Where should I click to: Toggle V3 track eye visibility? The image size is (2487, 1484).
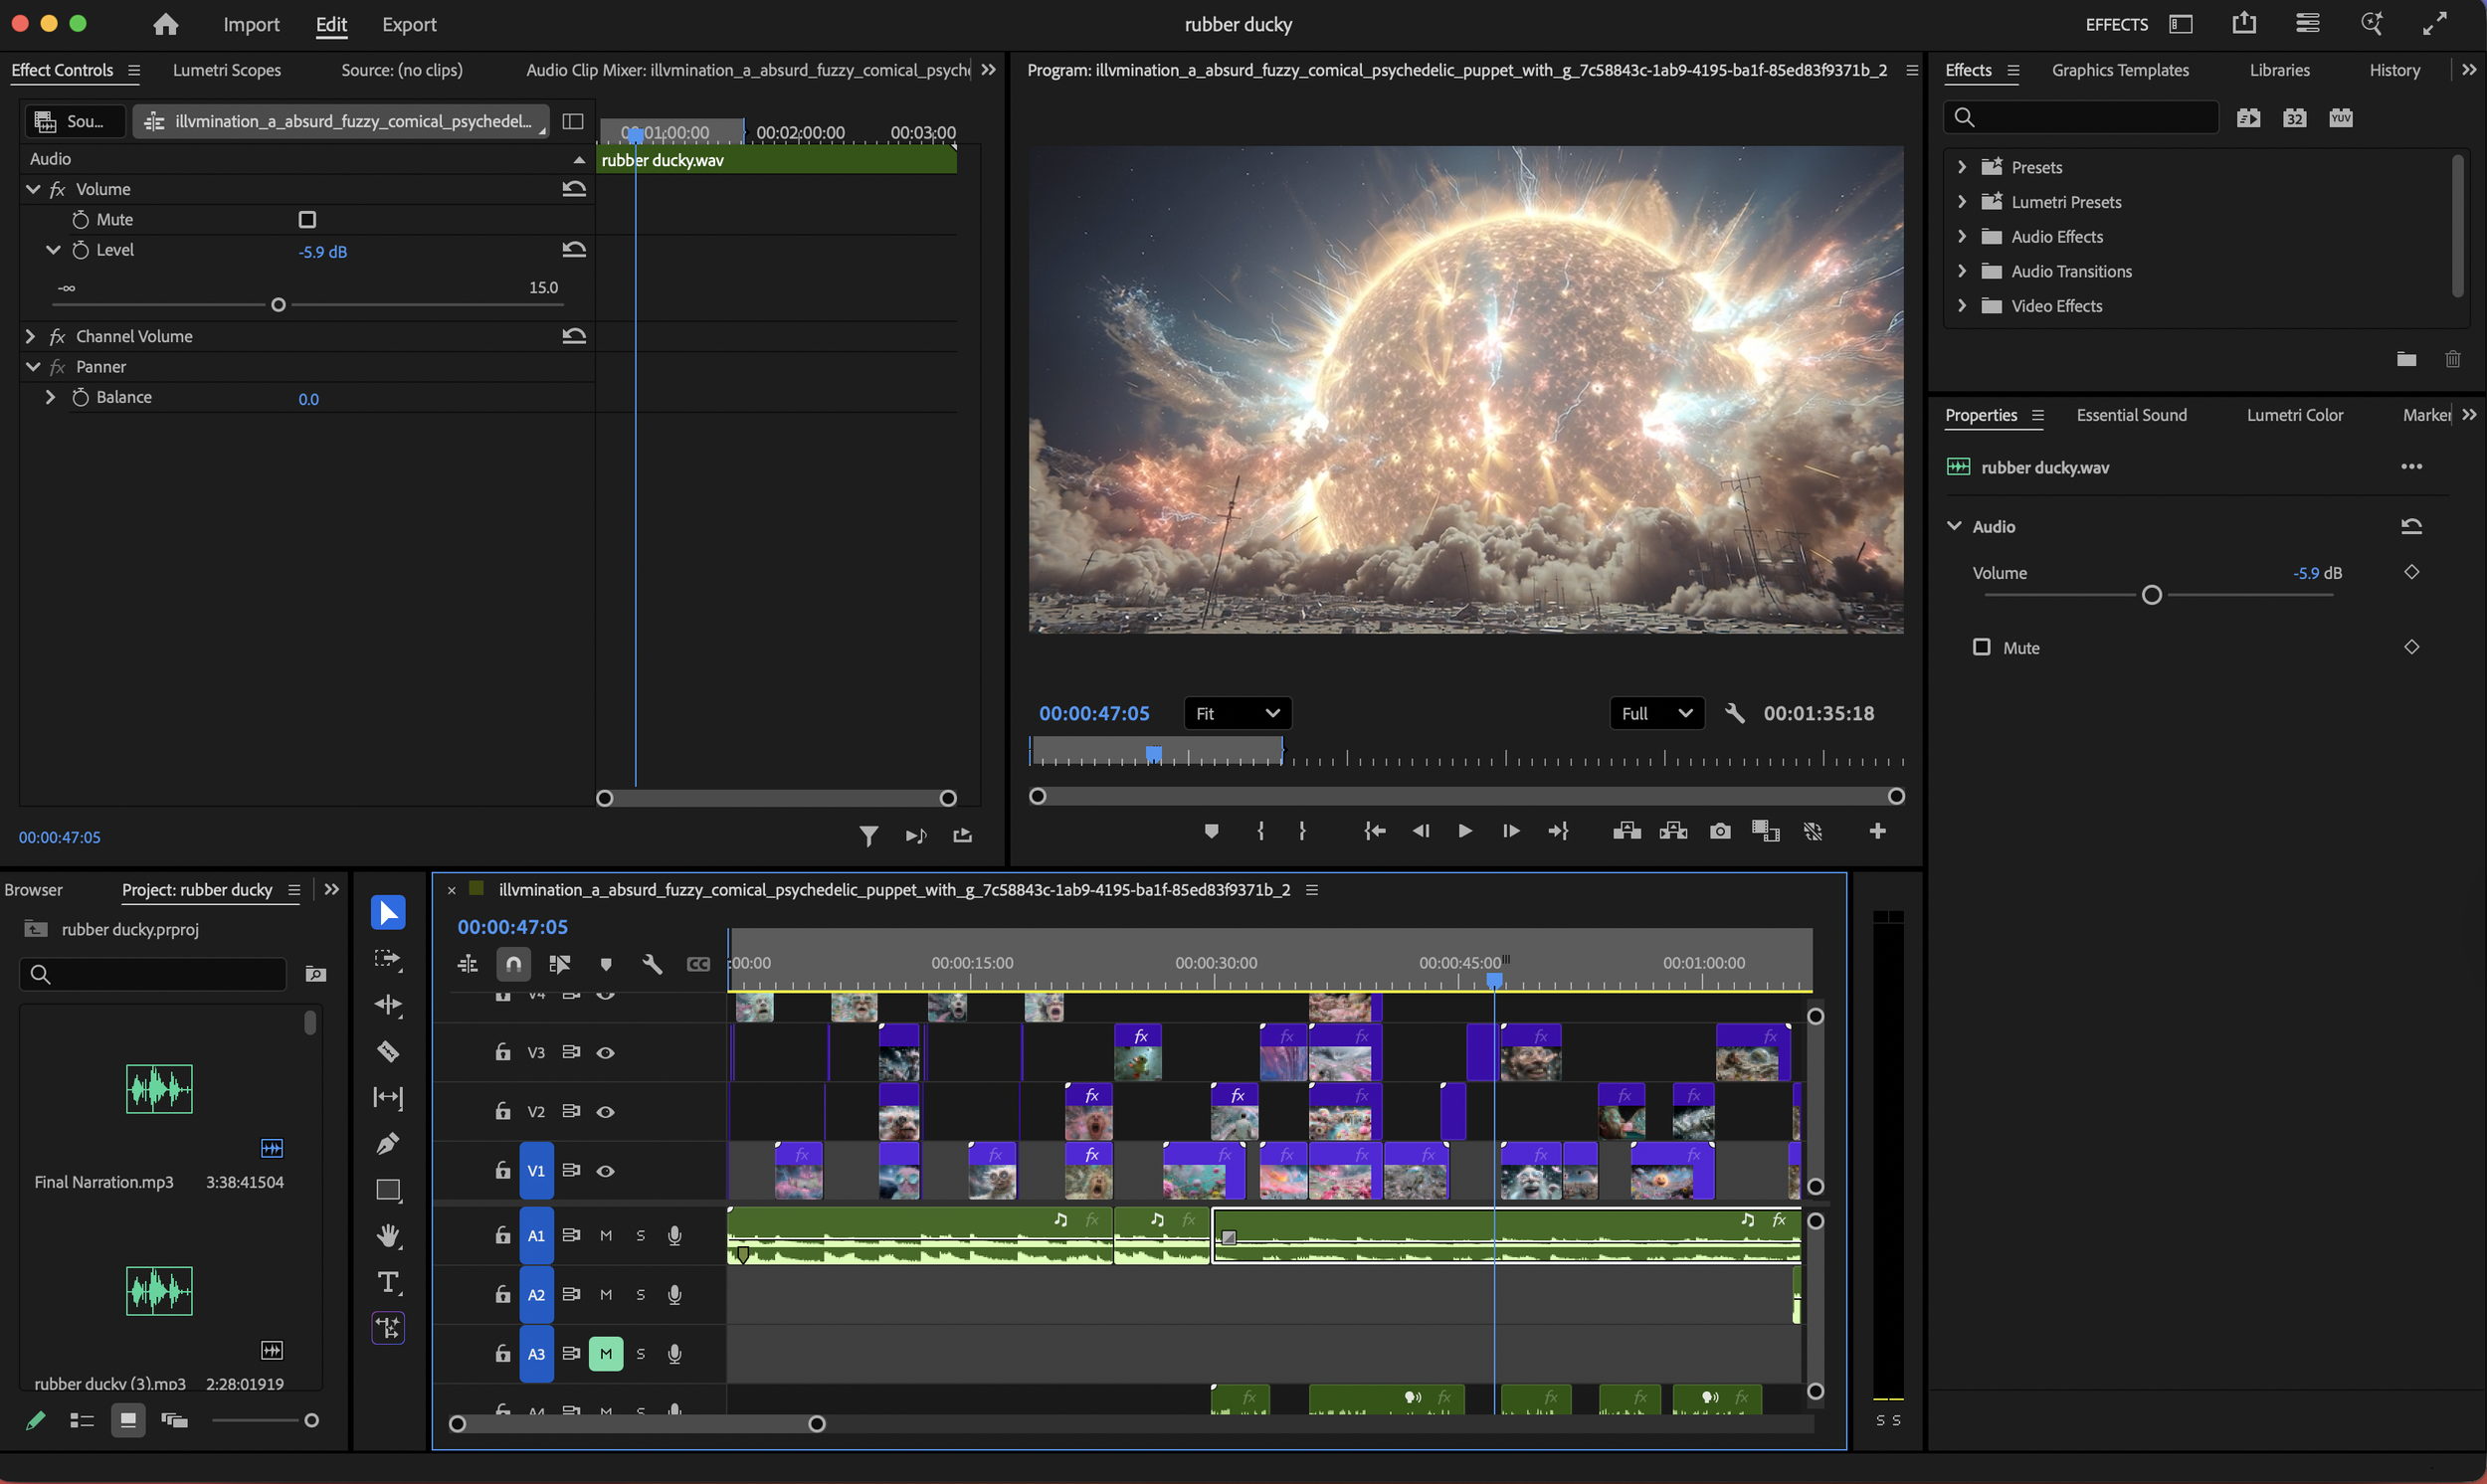605,1052
